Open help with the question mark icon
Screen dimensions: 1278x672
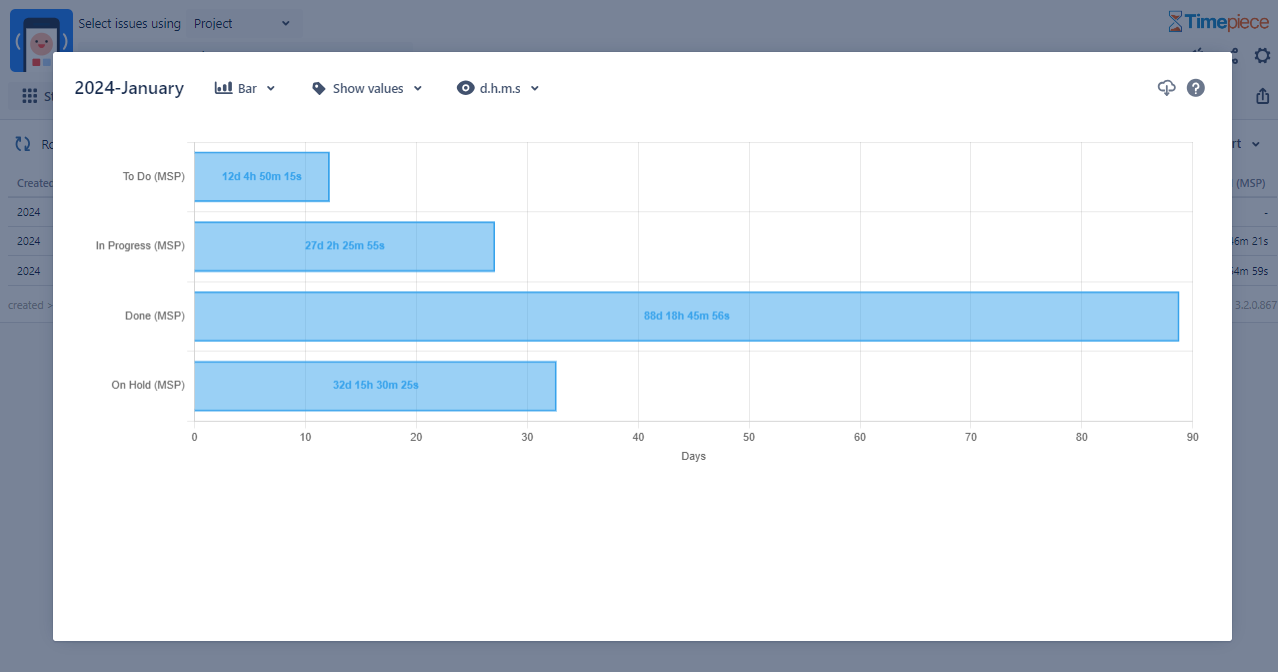[1196, 88]
